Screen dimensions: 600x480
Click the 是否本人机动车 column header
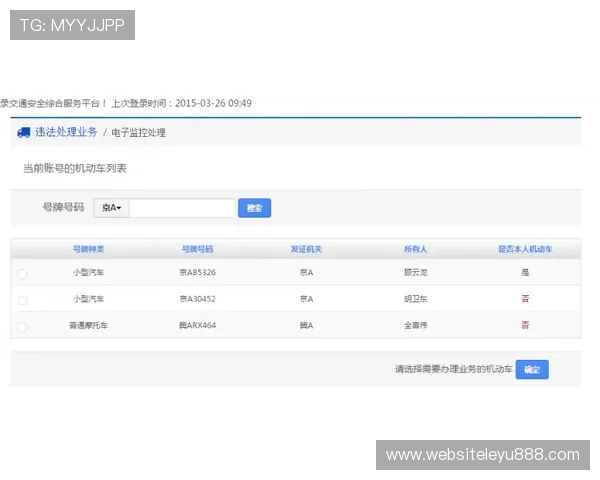pos(525,249)
